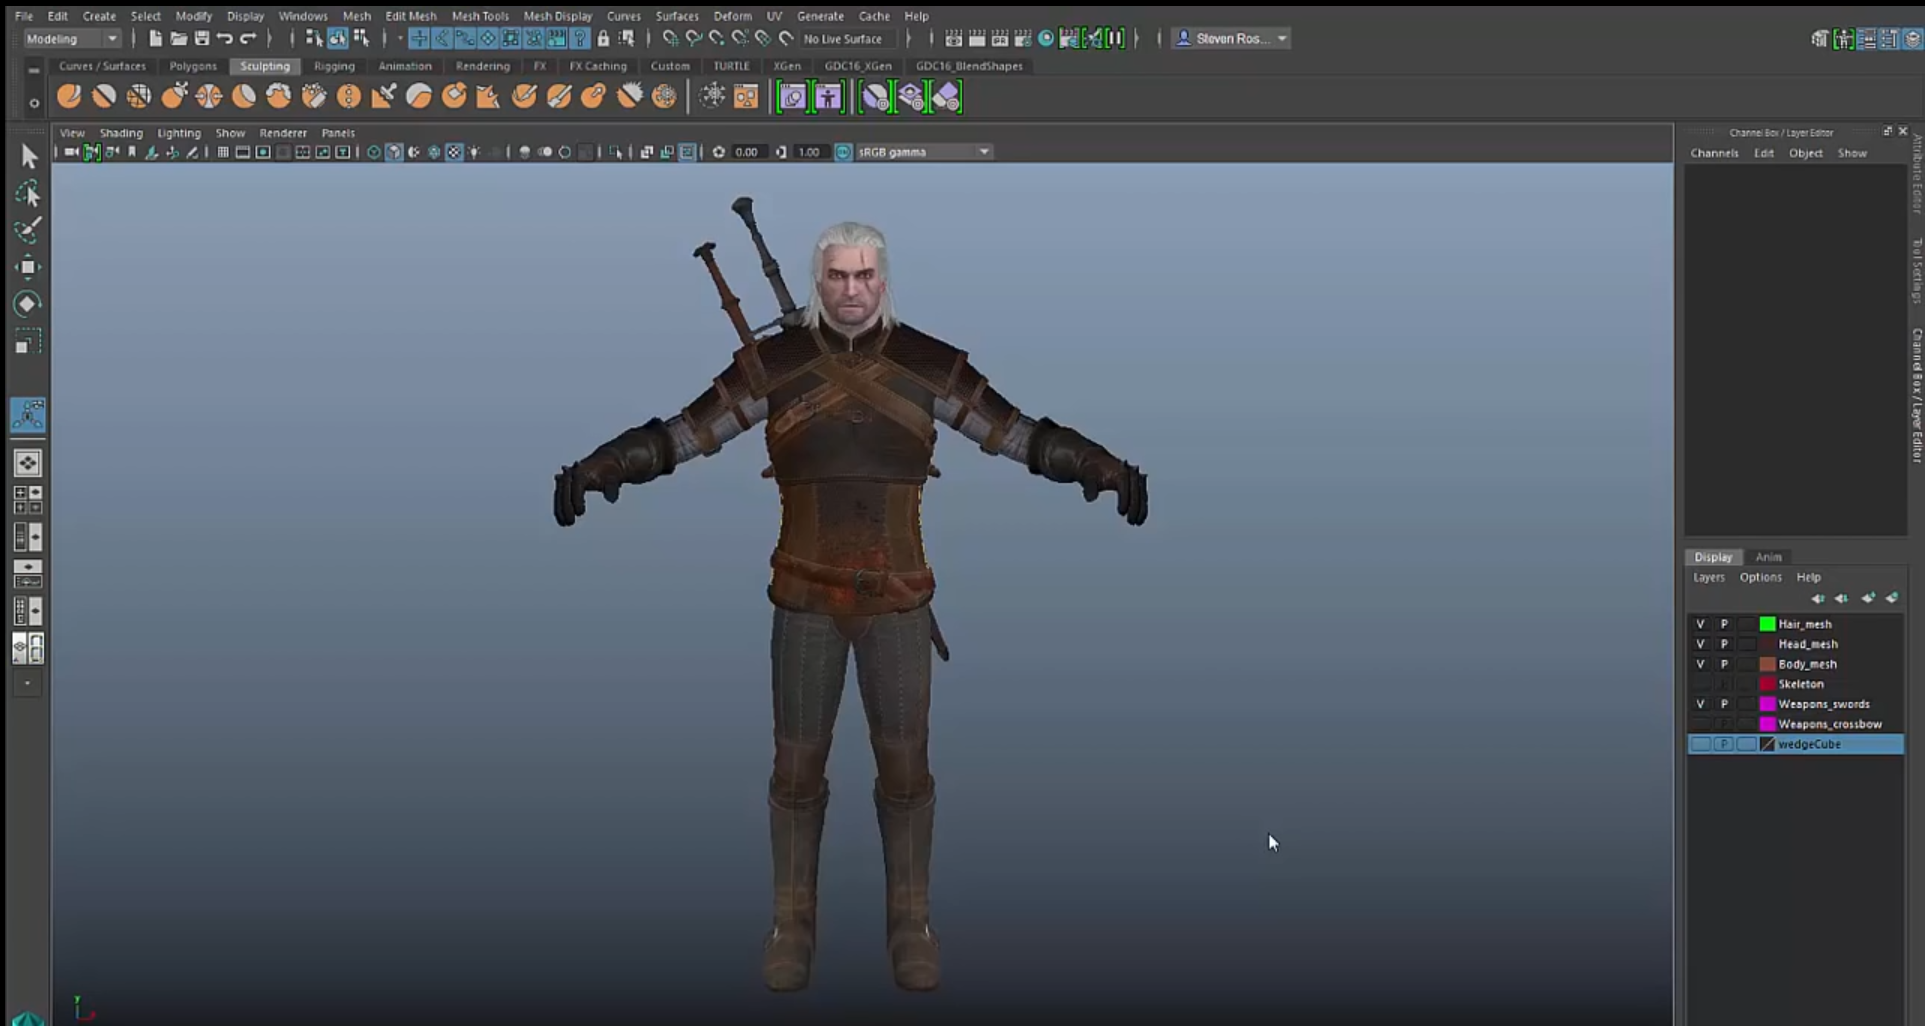Click the highlighted Last Tool Used icon
1925x1026 pixels.
(x=28, y=415)
